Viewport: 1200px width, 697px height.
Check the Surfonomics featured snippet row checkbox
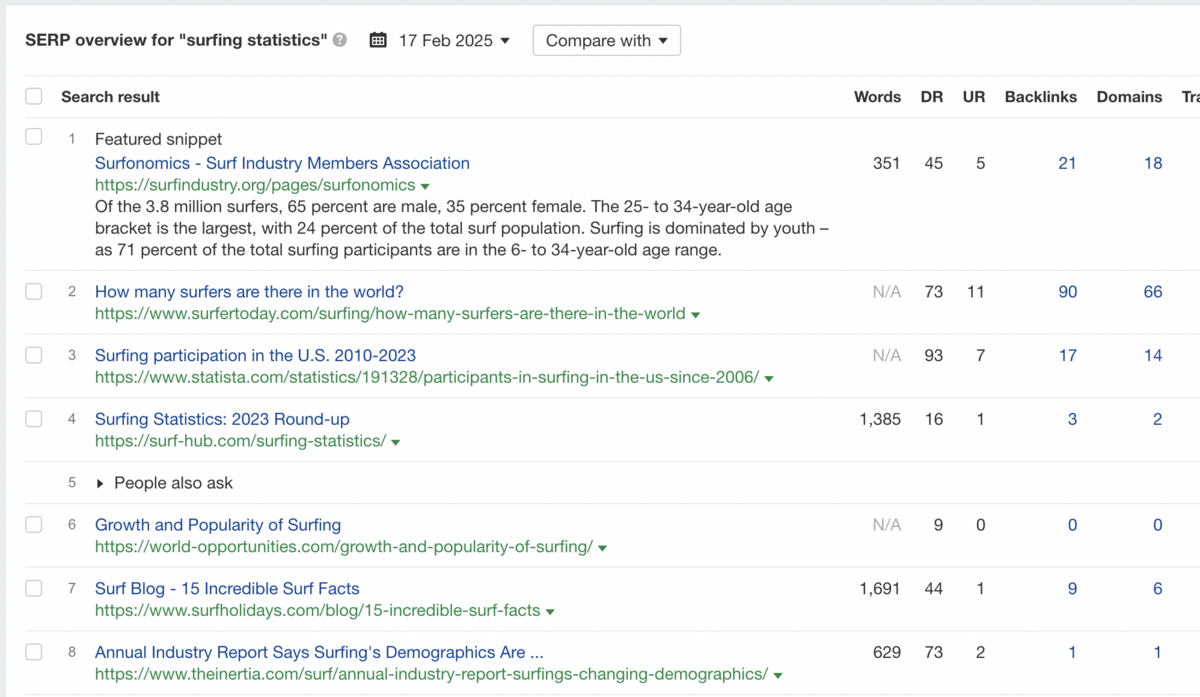(34, 137)
